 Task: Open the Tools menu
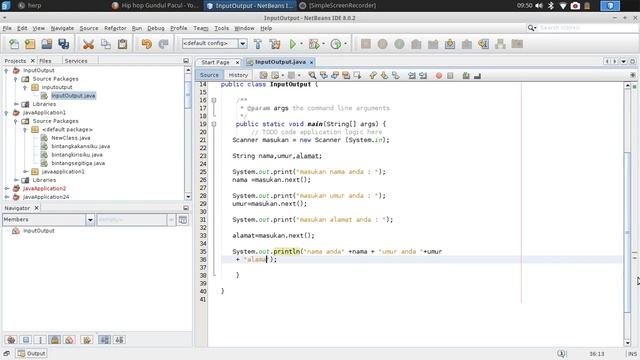pyautogui.click(x=221, y=28)
